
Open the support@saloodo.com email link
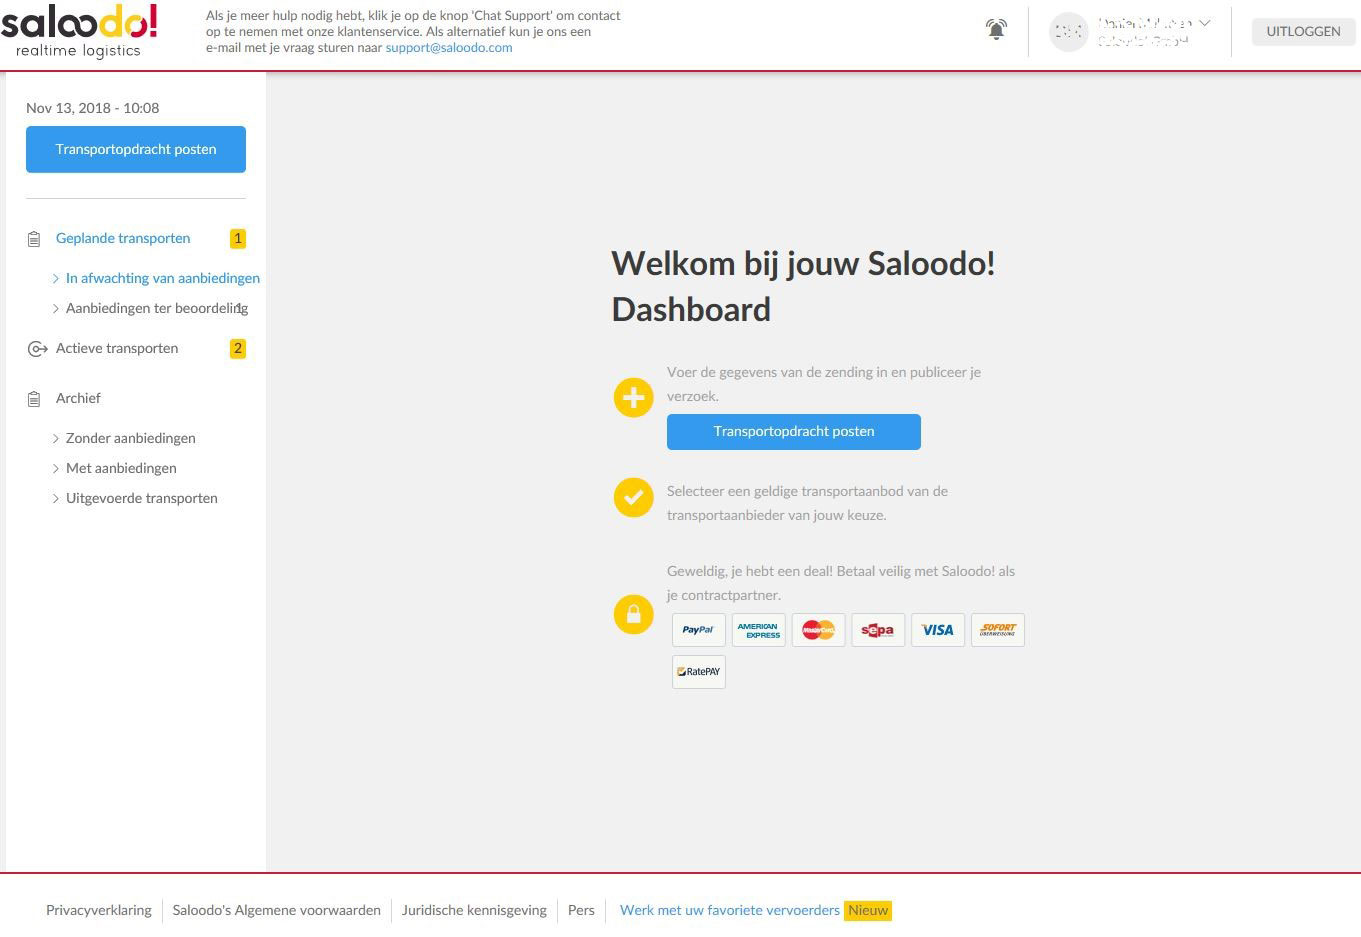[449, 47]
